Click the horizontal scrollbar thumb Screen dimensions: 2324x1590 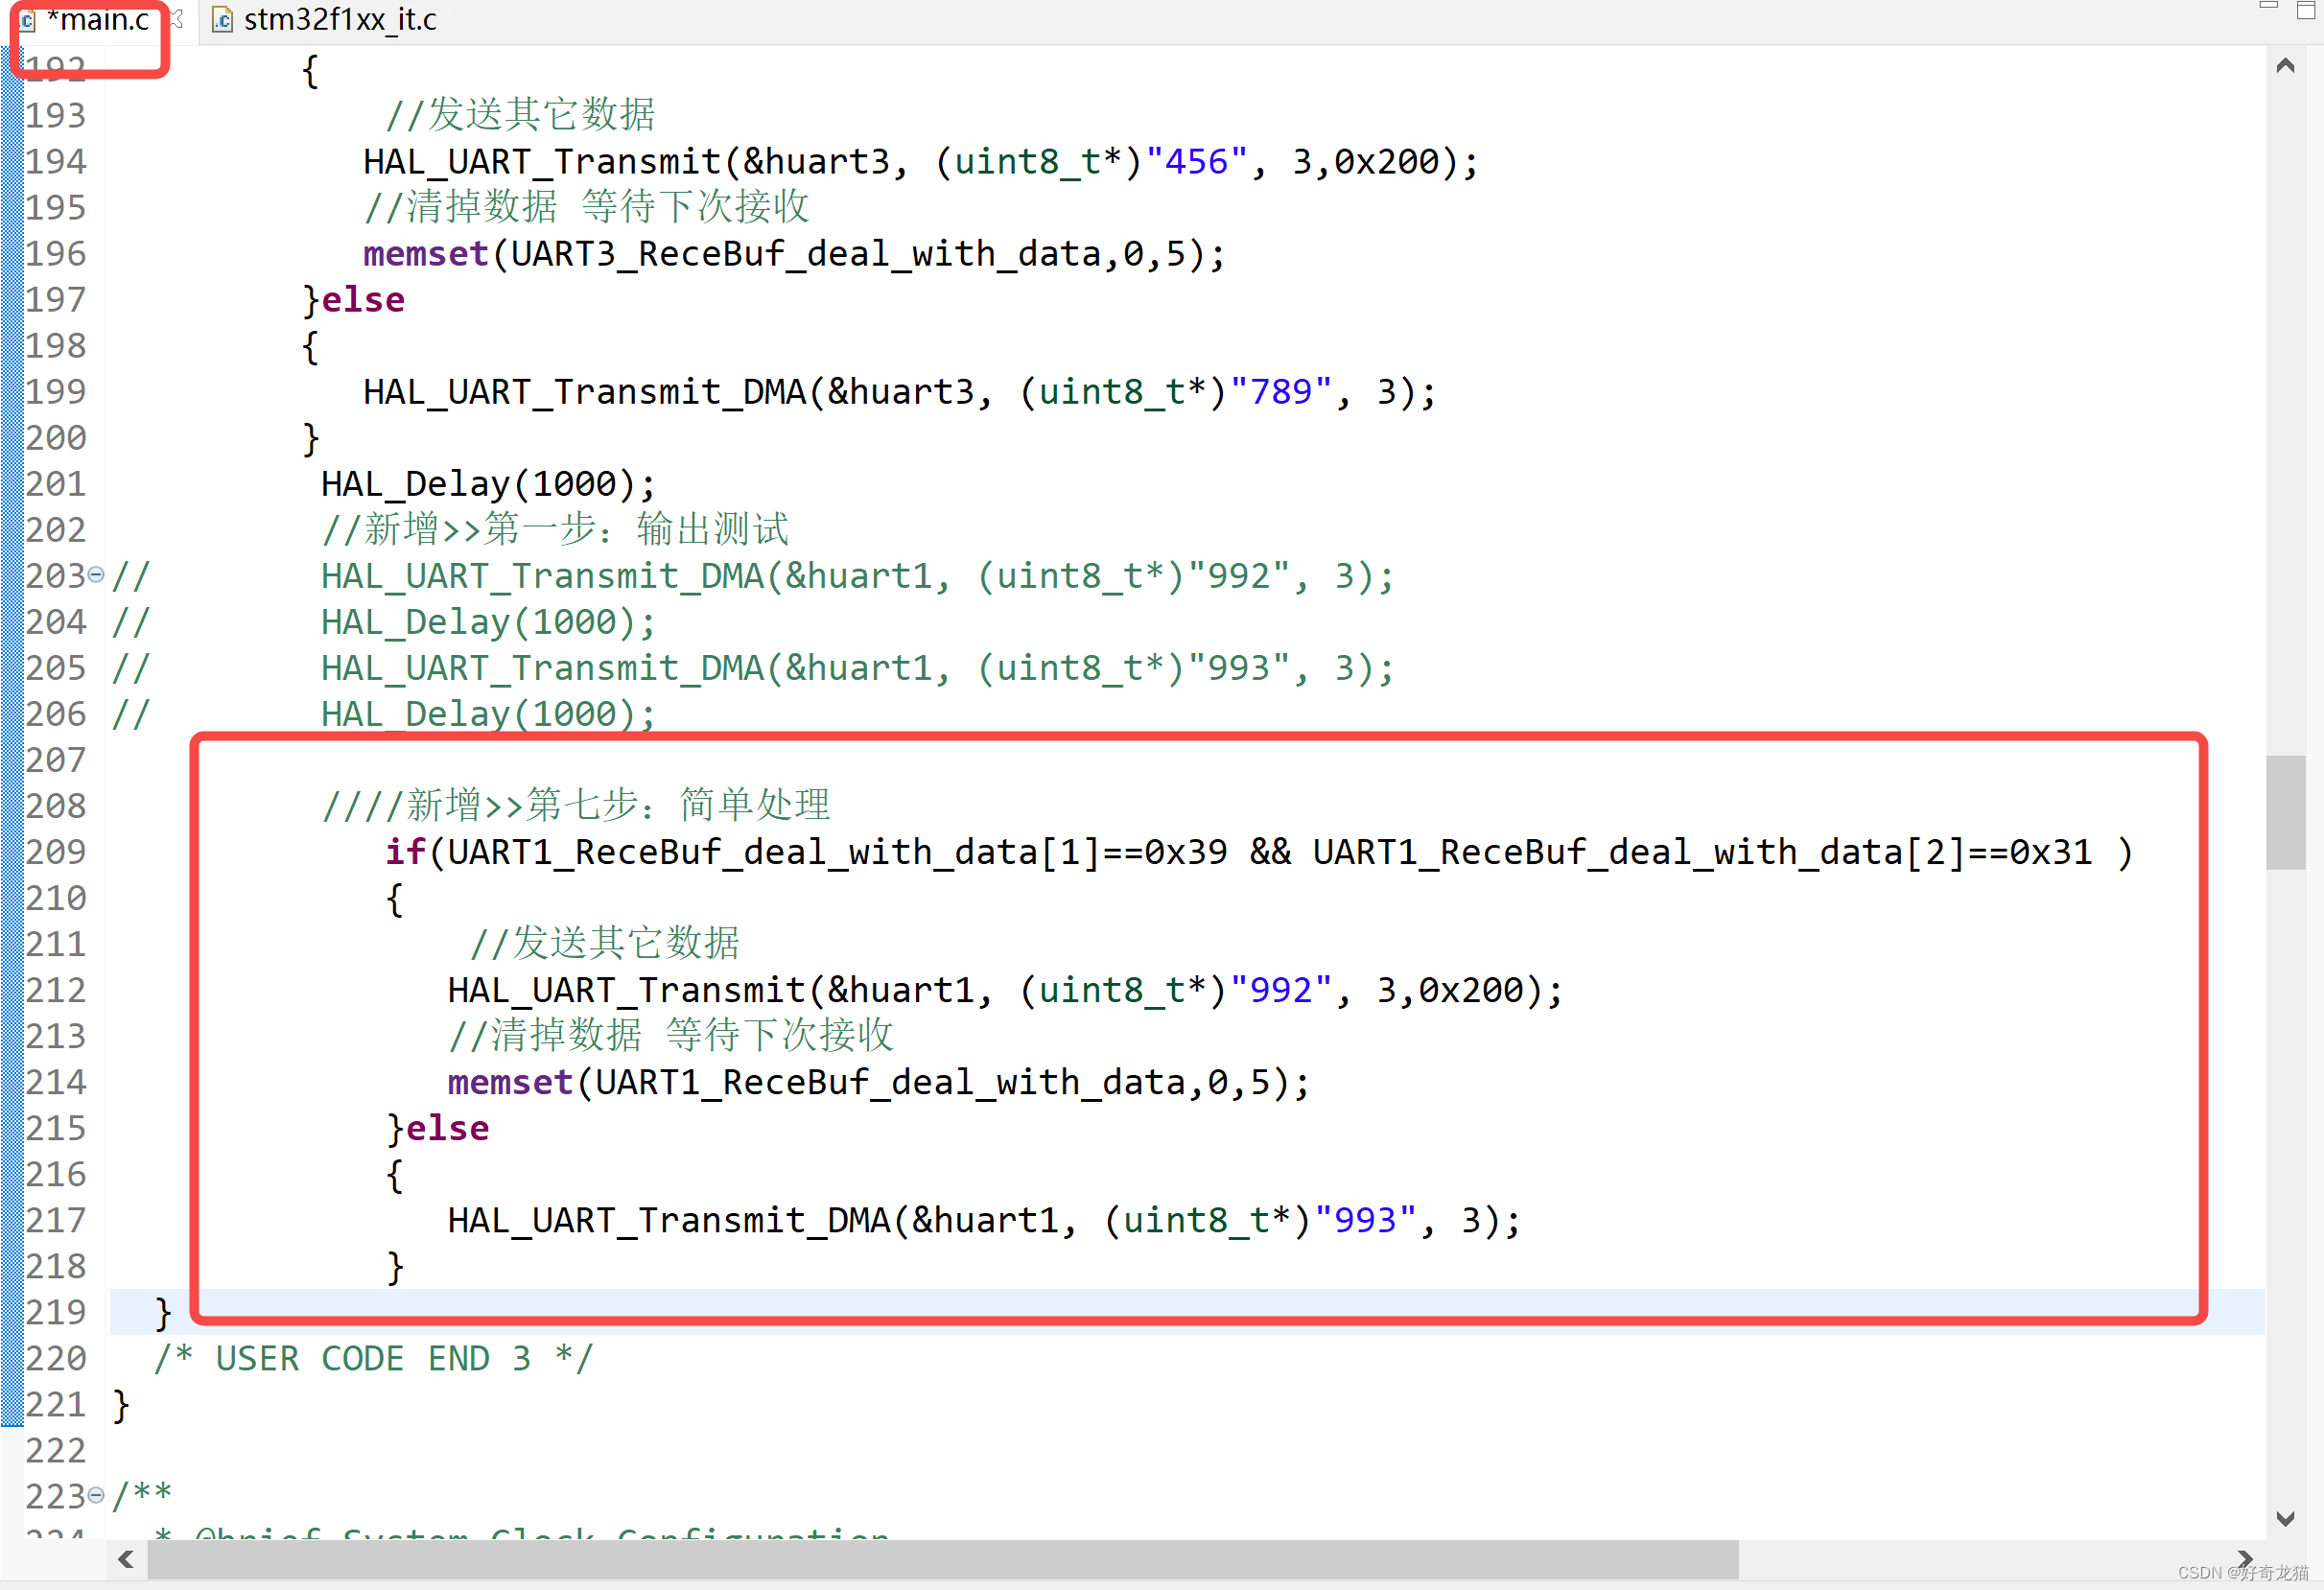pyautogui.click(x=943, y=1559)
